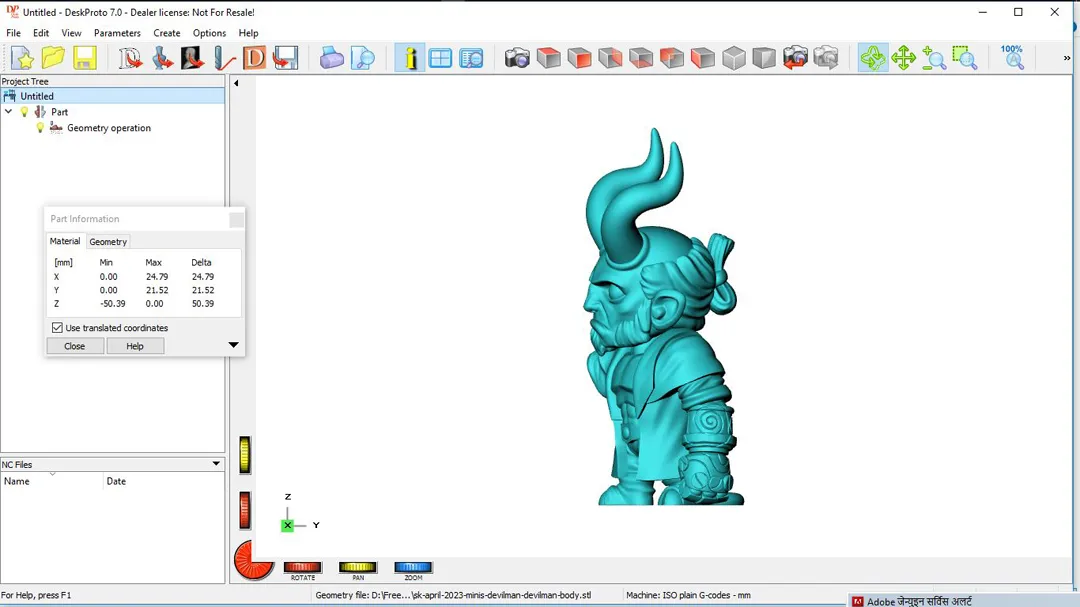
Task: Uncheck Use translated coordinates checkbox
Action: 57,328
